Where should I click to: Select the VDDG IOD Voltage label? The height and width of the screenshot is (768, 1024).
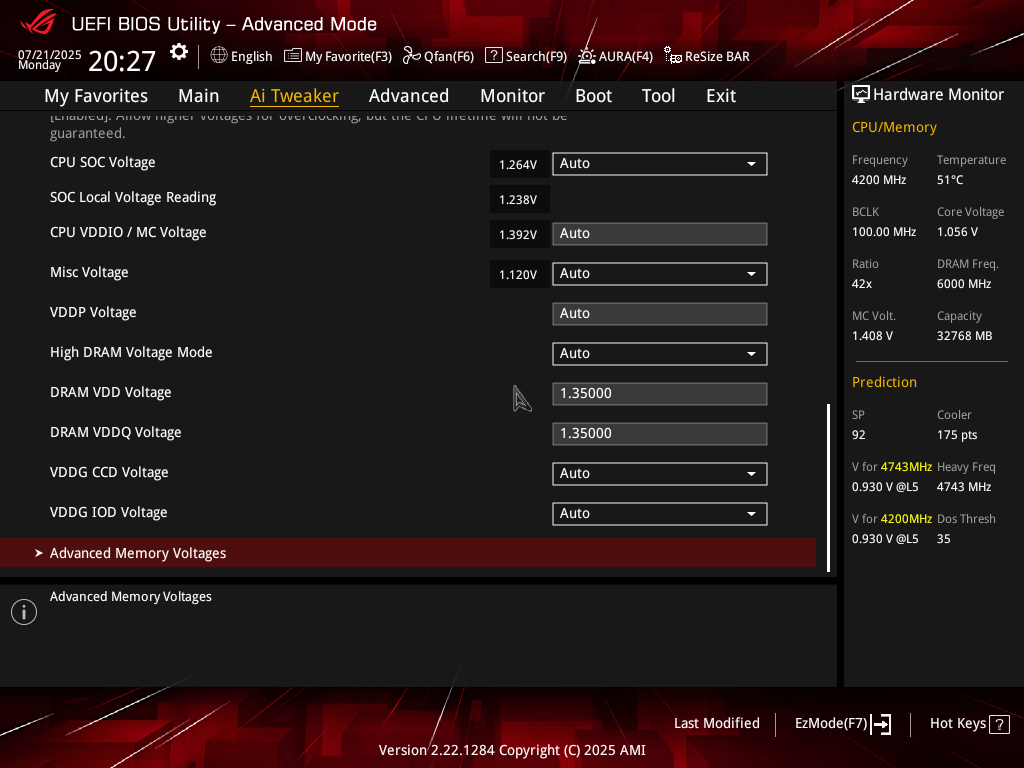[x=108, y=513]
